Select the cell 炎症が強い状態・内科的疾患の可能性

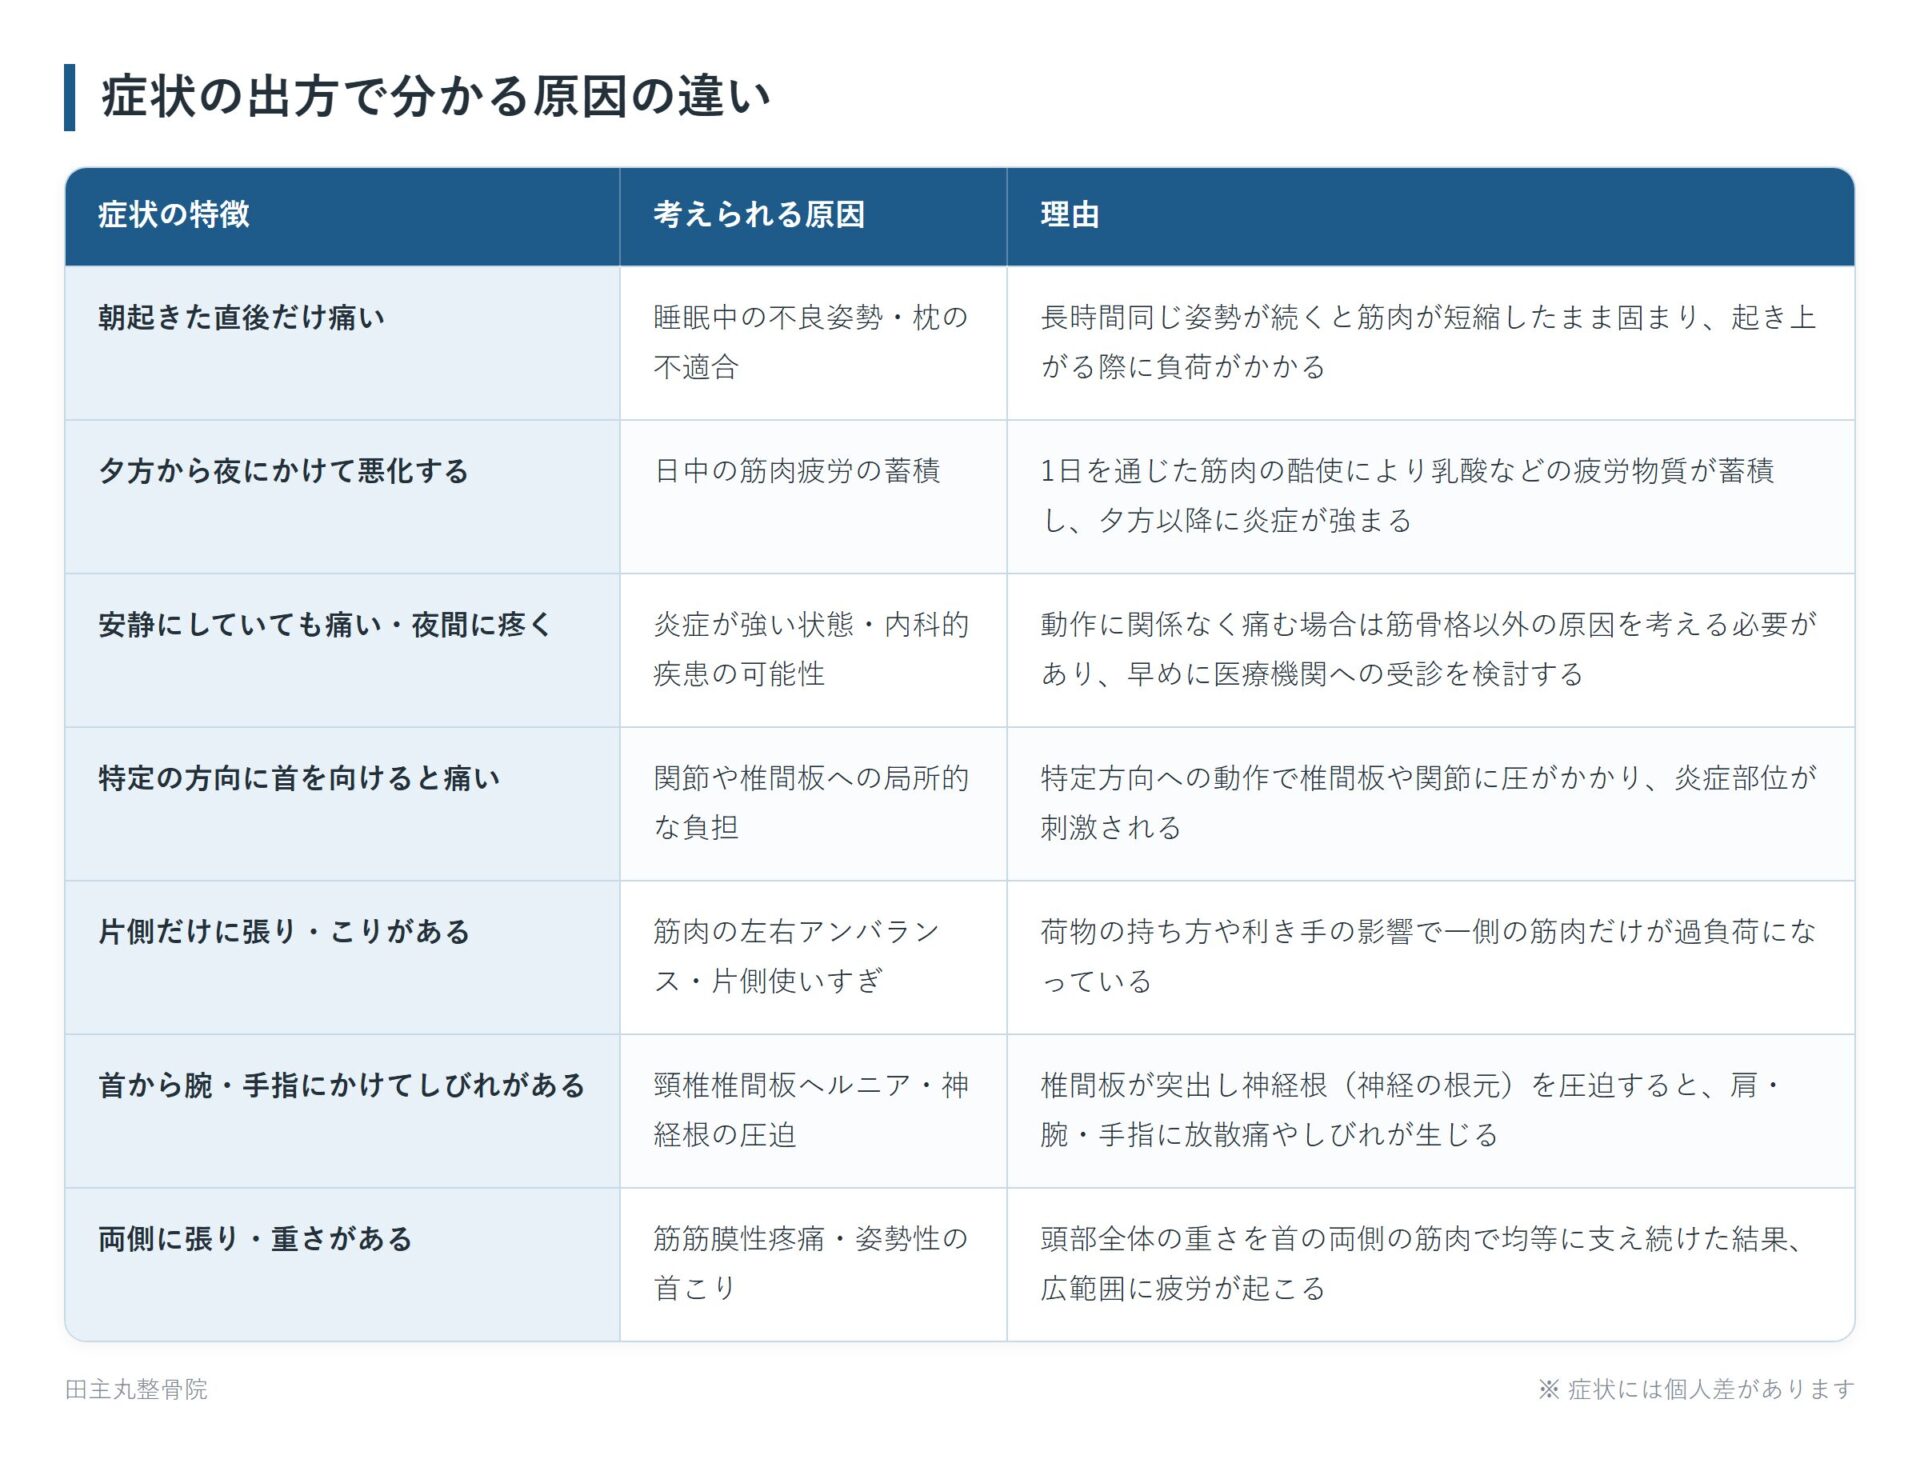pos(813,650)
